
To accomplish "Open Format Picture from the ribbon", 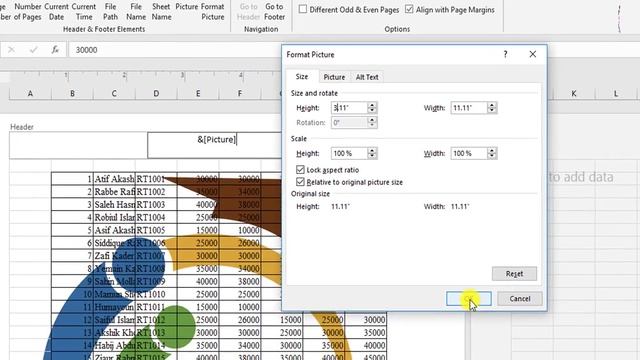I will pyautogui.click(x=213, y=12).
